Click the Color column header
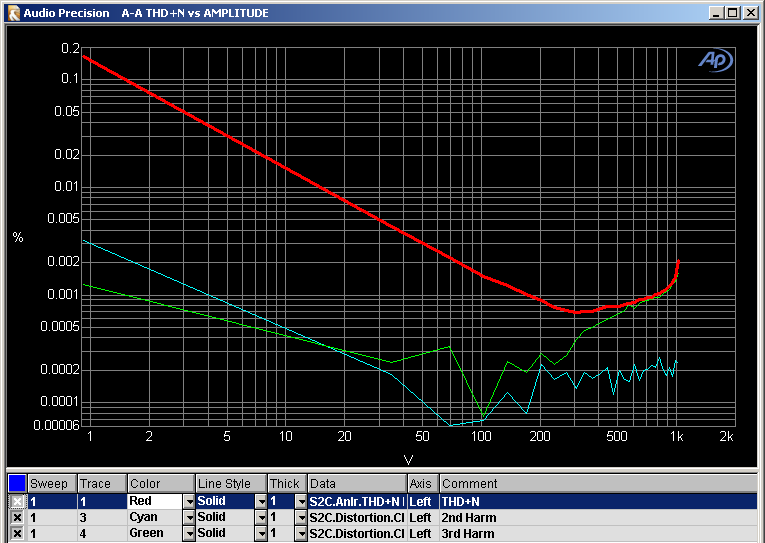Viewport: 765px width, 543px height. 161,483
